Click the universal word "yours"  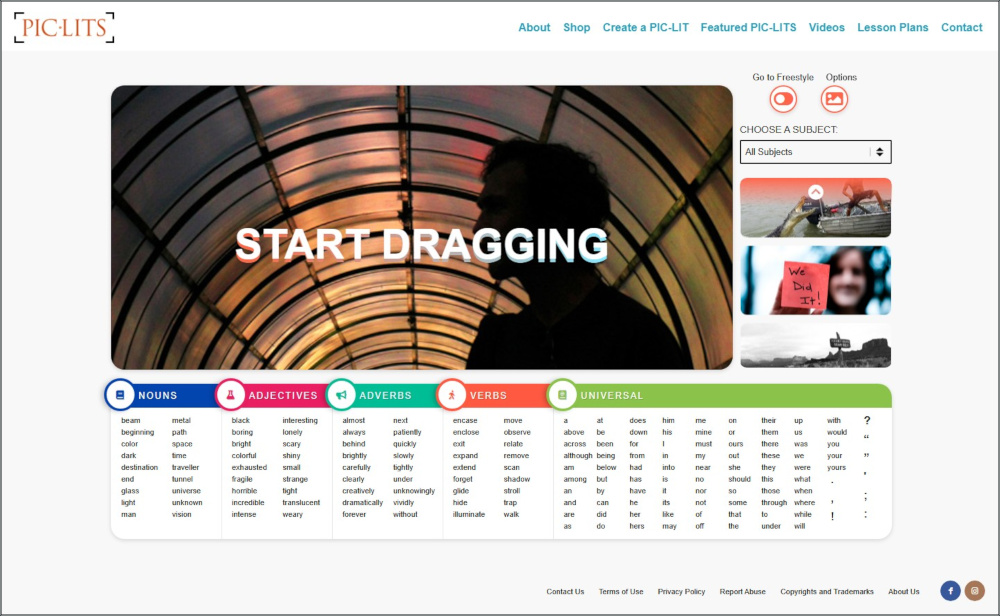(x=836, y=467)
